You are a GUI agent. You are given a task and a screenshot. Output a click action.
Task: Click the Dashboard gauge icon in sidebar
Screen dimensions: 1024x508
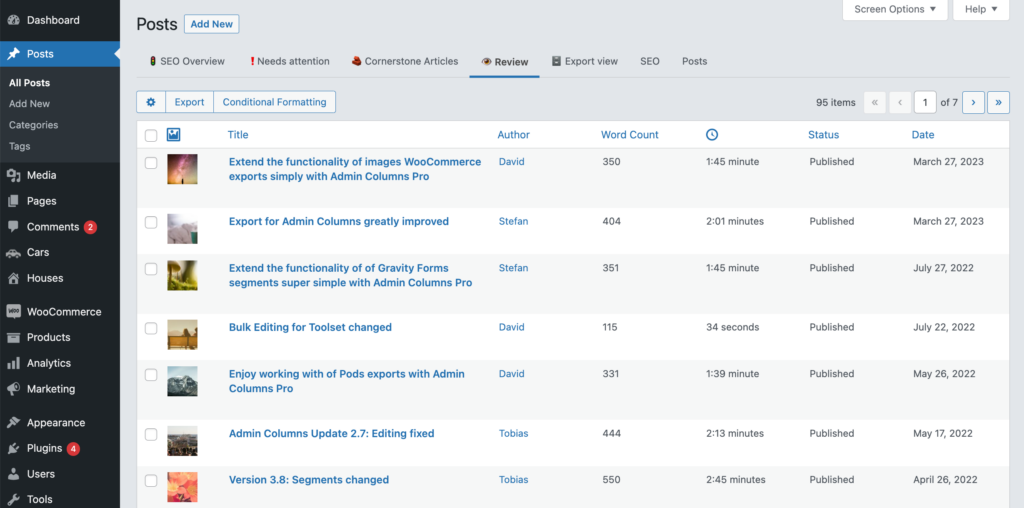(x=13, y=20)
